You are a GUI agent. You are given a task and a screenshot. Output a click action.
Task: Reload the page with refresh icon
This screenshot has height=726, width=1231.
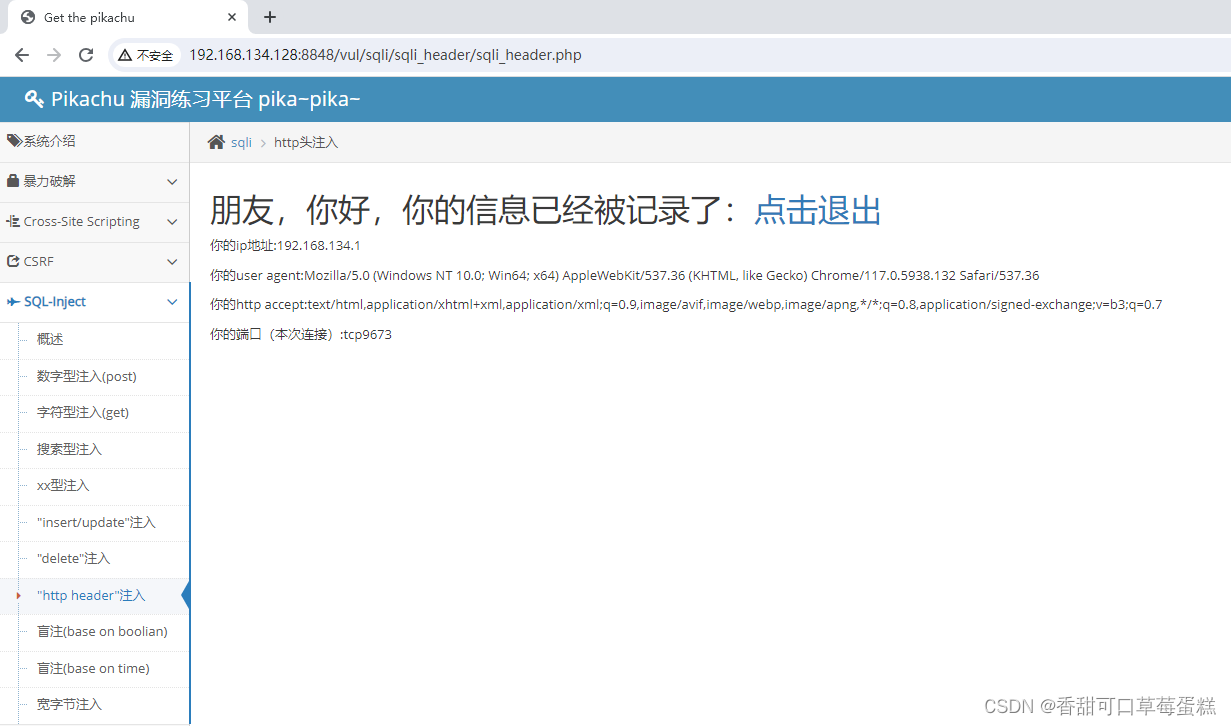86,55
